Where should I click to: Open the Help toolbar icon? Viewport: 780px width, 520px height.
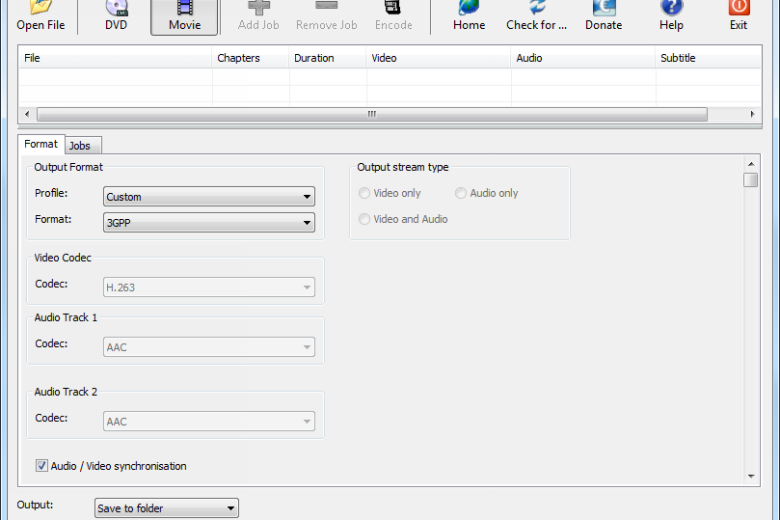click(671, 16)
